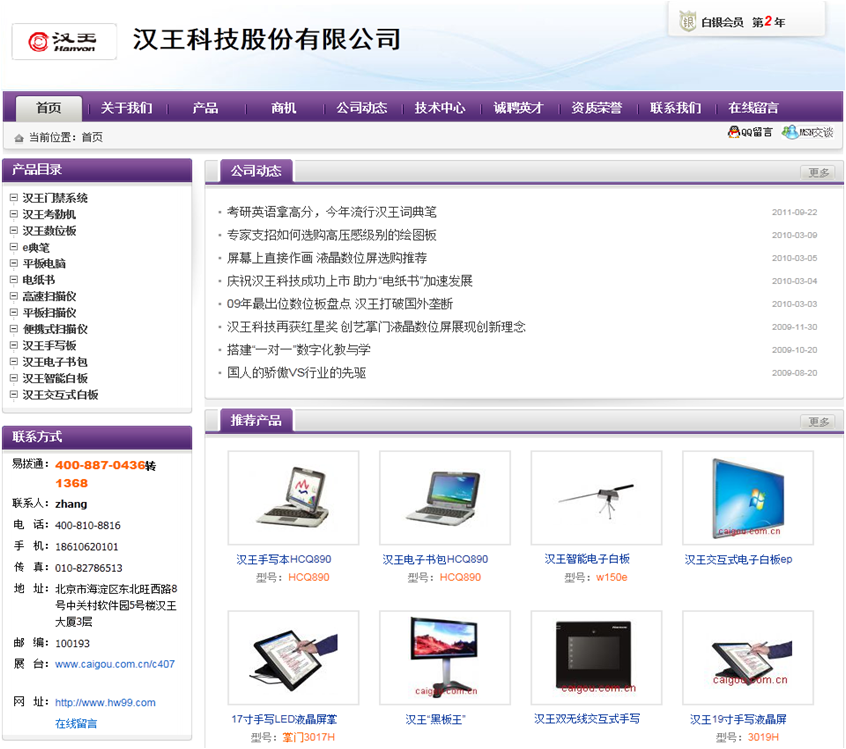Click 汉王19寸手写液晶屏 title link
The height and width of the screenshot is (749, 846).
click(739, 719)
